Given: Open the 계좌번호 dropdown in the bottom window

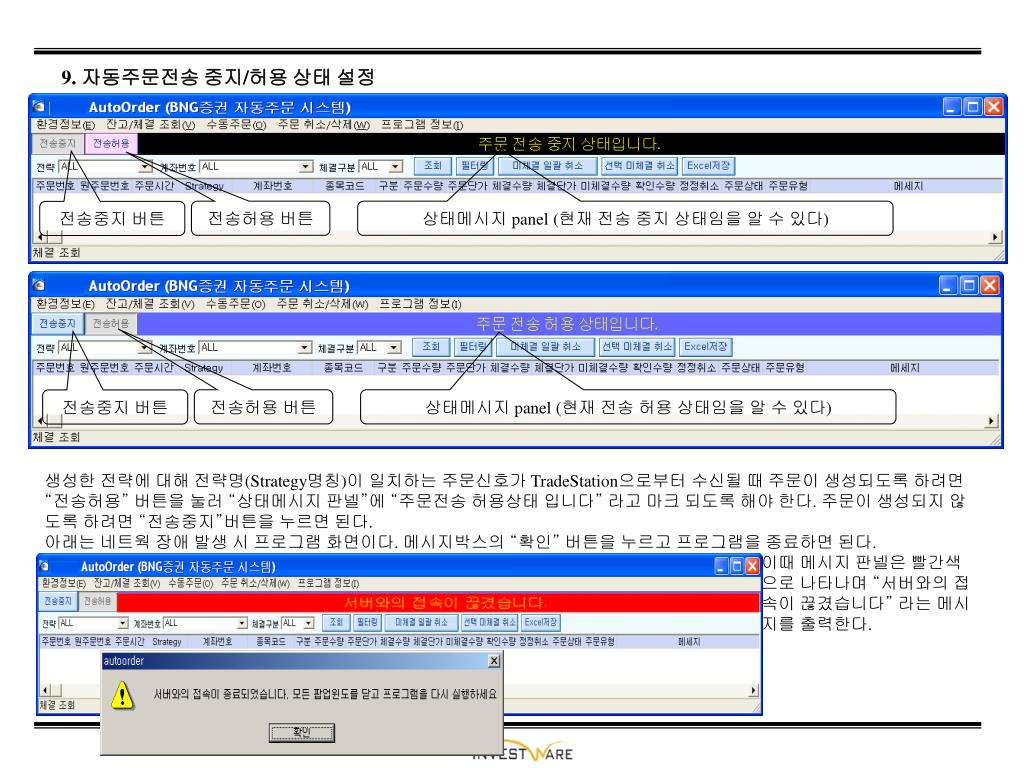Looking at the screenshot, I should tap(242, 623).
